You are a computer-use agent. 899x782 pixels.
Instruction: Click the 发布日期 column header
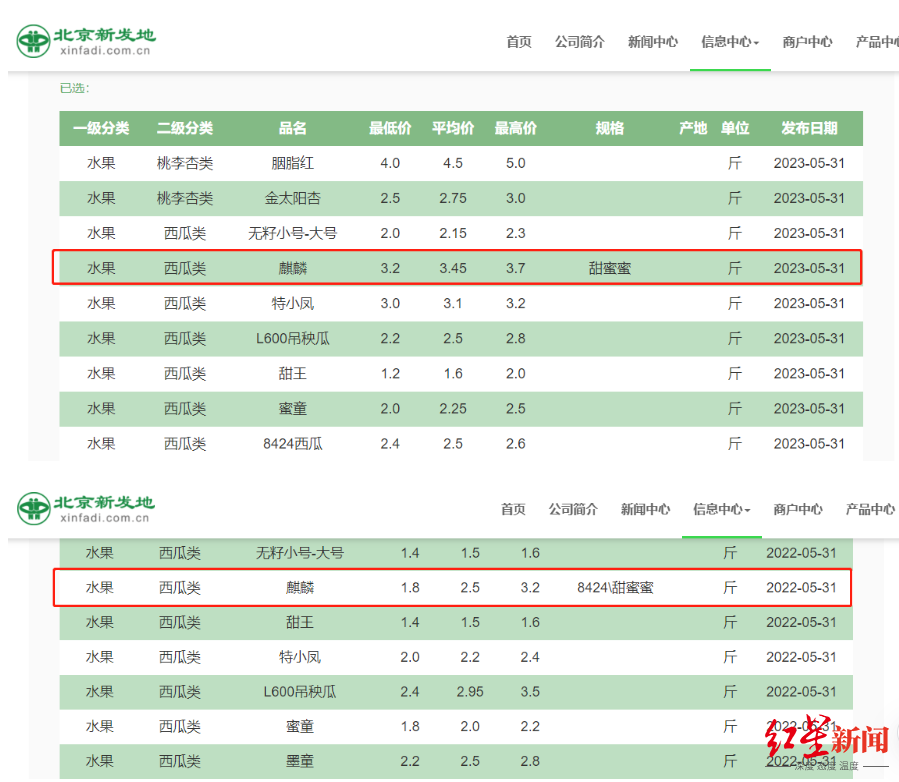coord(809,128)
